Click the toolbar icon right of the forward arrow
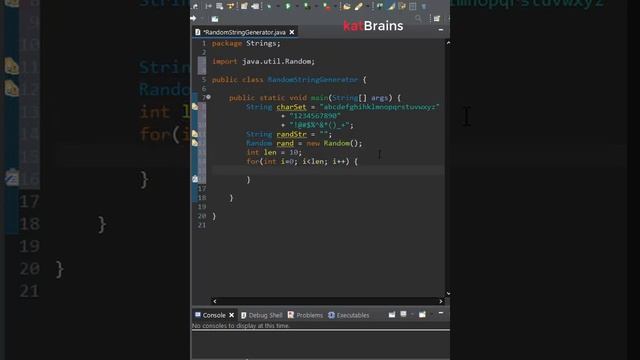The image size is (640, 360). coord(215,19)
